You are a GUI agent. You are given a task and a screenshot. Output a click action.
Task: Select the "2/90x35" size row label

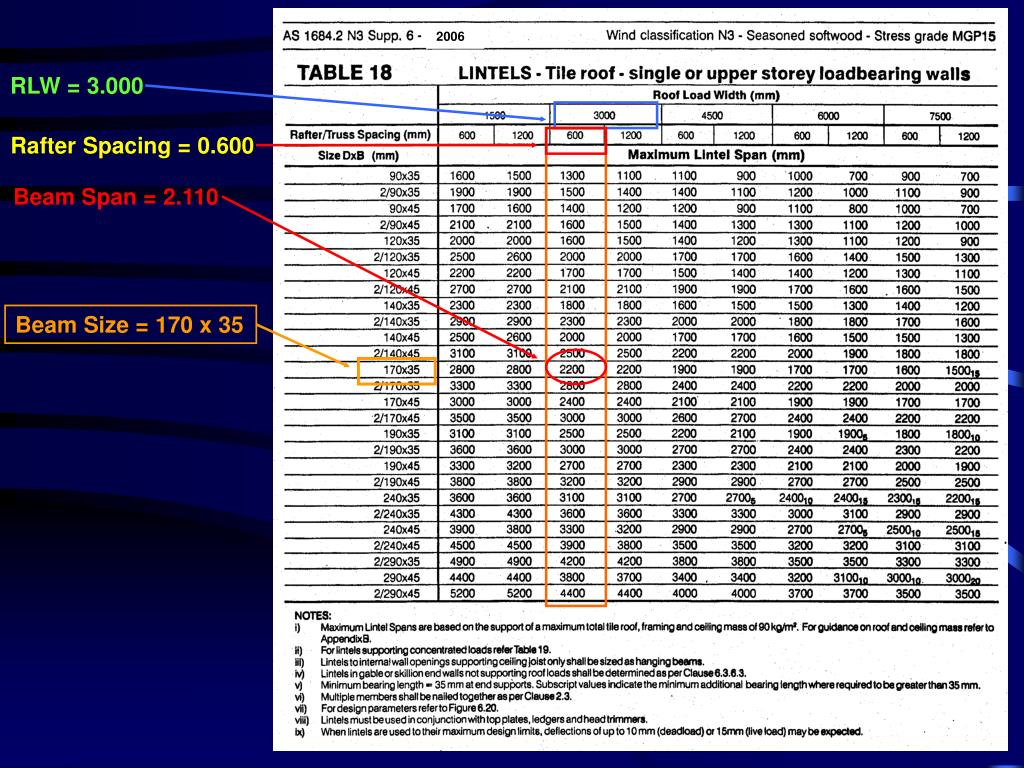click(400, 192)
